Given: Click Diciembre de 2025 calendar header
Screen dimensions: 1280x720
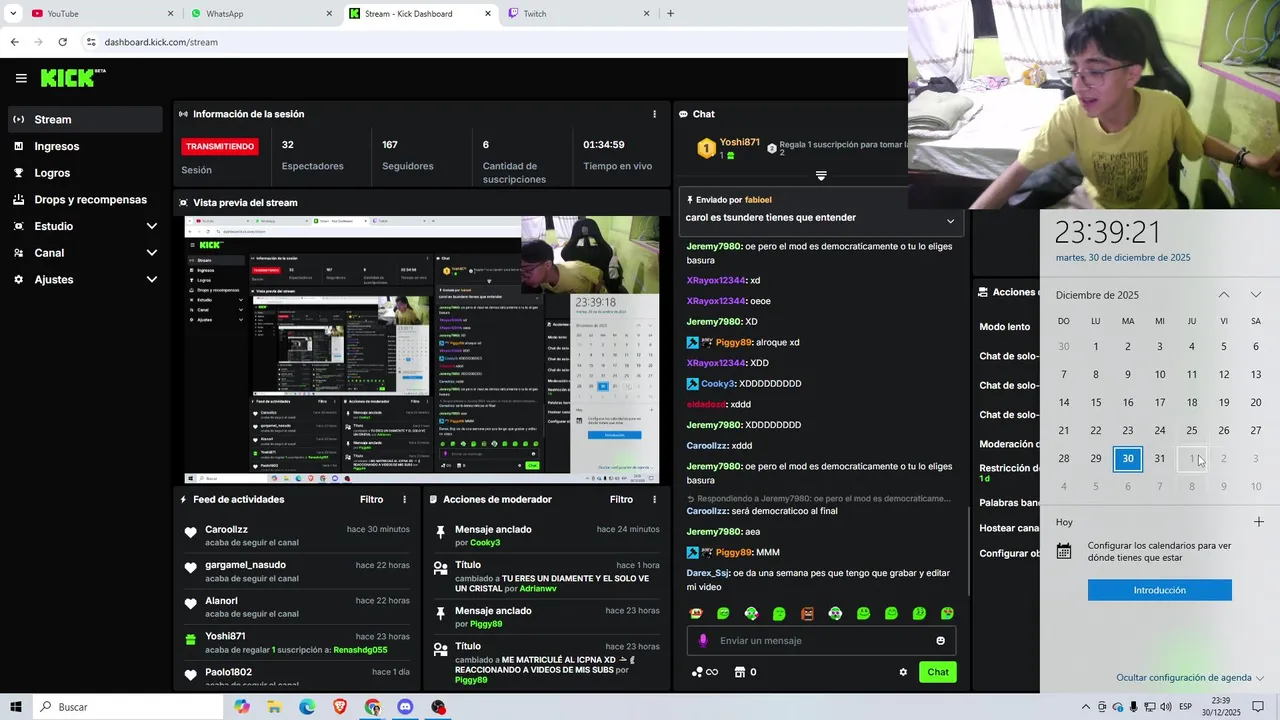Looking at the screenshot, I should [x=1097, y=295].
